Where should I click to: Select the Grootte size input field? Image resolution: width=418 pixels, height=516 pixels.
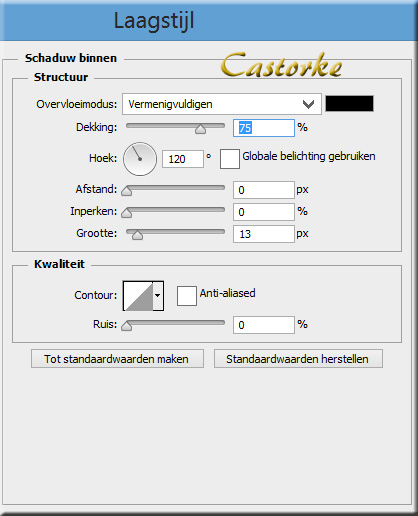(264, 234)
